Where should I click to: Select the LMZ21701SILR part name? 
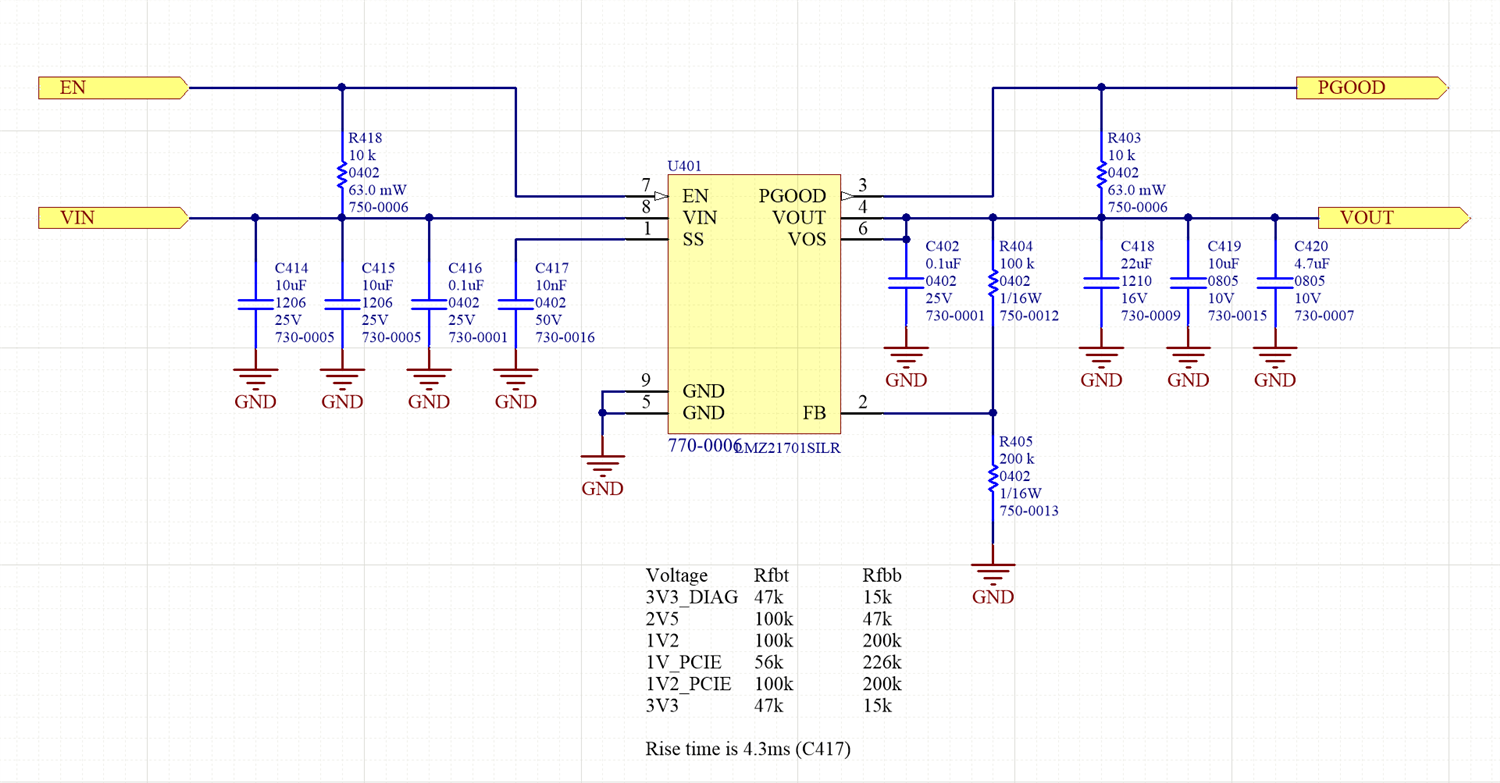click(788, 448)
